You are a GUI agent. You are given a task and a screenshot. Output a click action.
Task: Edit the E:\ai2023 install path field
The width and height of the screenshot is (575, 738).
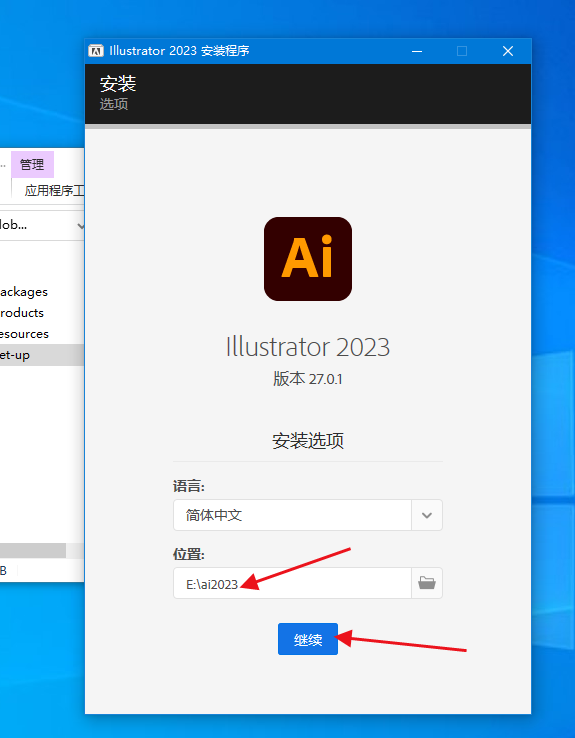[x=292, y=583]
